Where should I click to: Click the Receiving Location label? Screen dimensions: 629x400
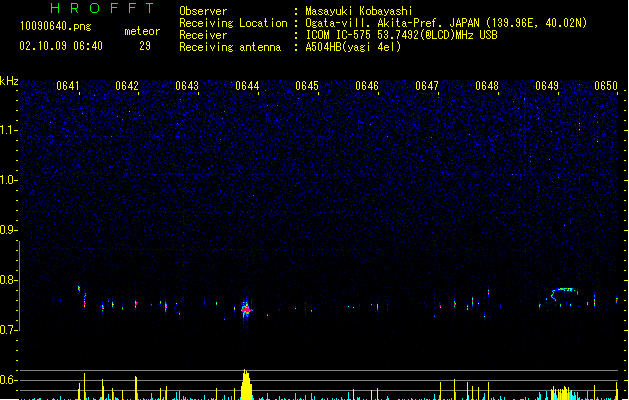(x=233, y=23)
